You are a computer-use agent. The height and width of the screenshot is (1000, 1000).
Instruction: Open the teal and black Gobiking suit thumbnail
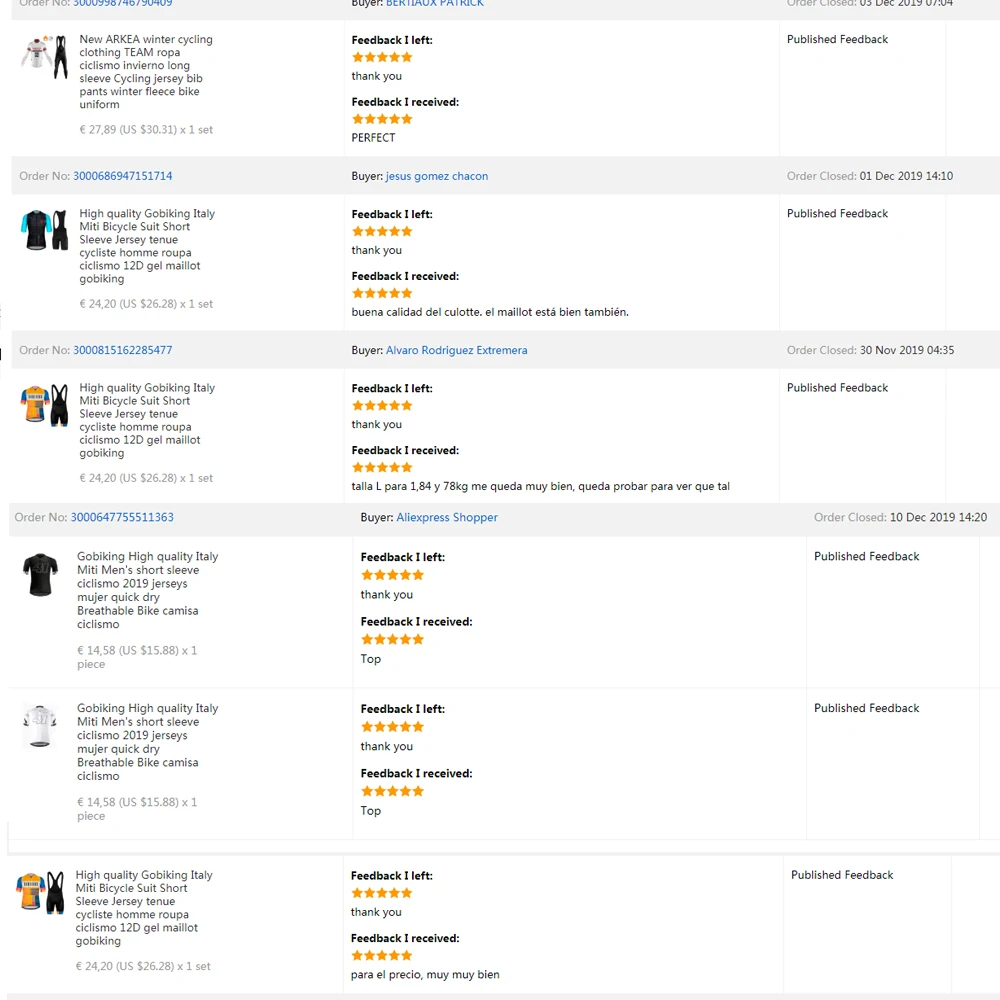pos(44,230)
